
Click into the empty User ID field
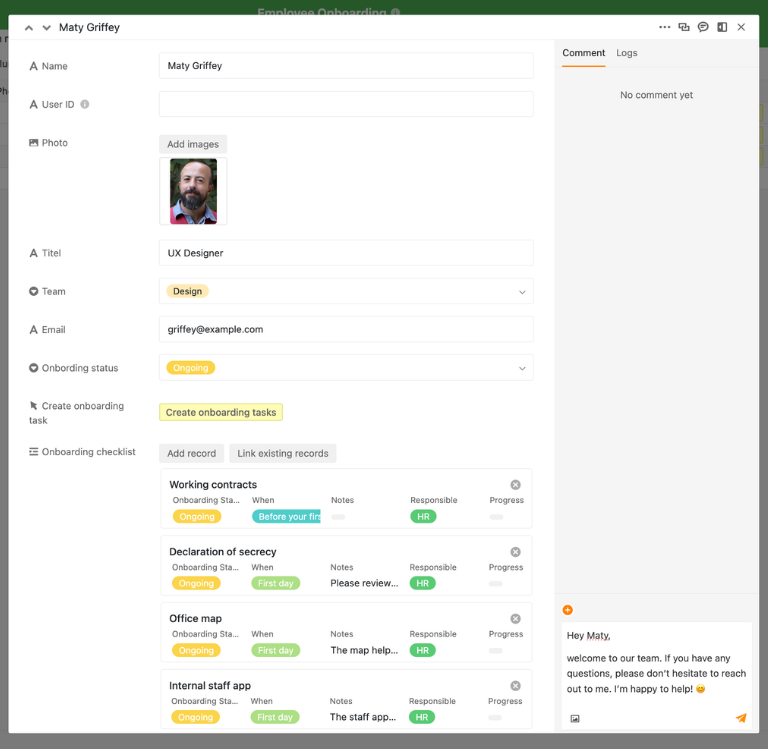click(x=346, y=104)
